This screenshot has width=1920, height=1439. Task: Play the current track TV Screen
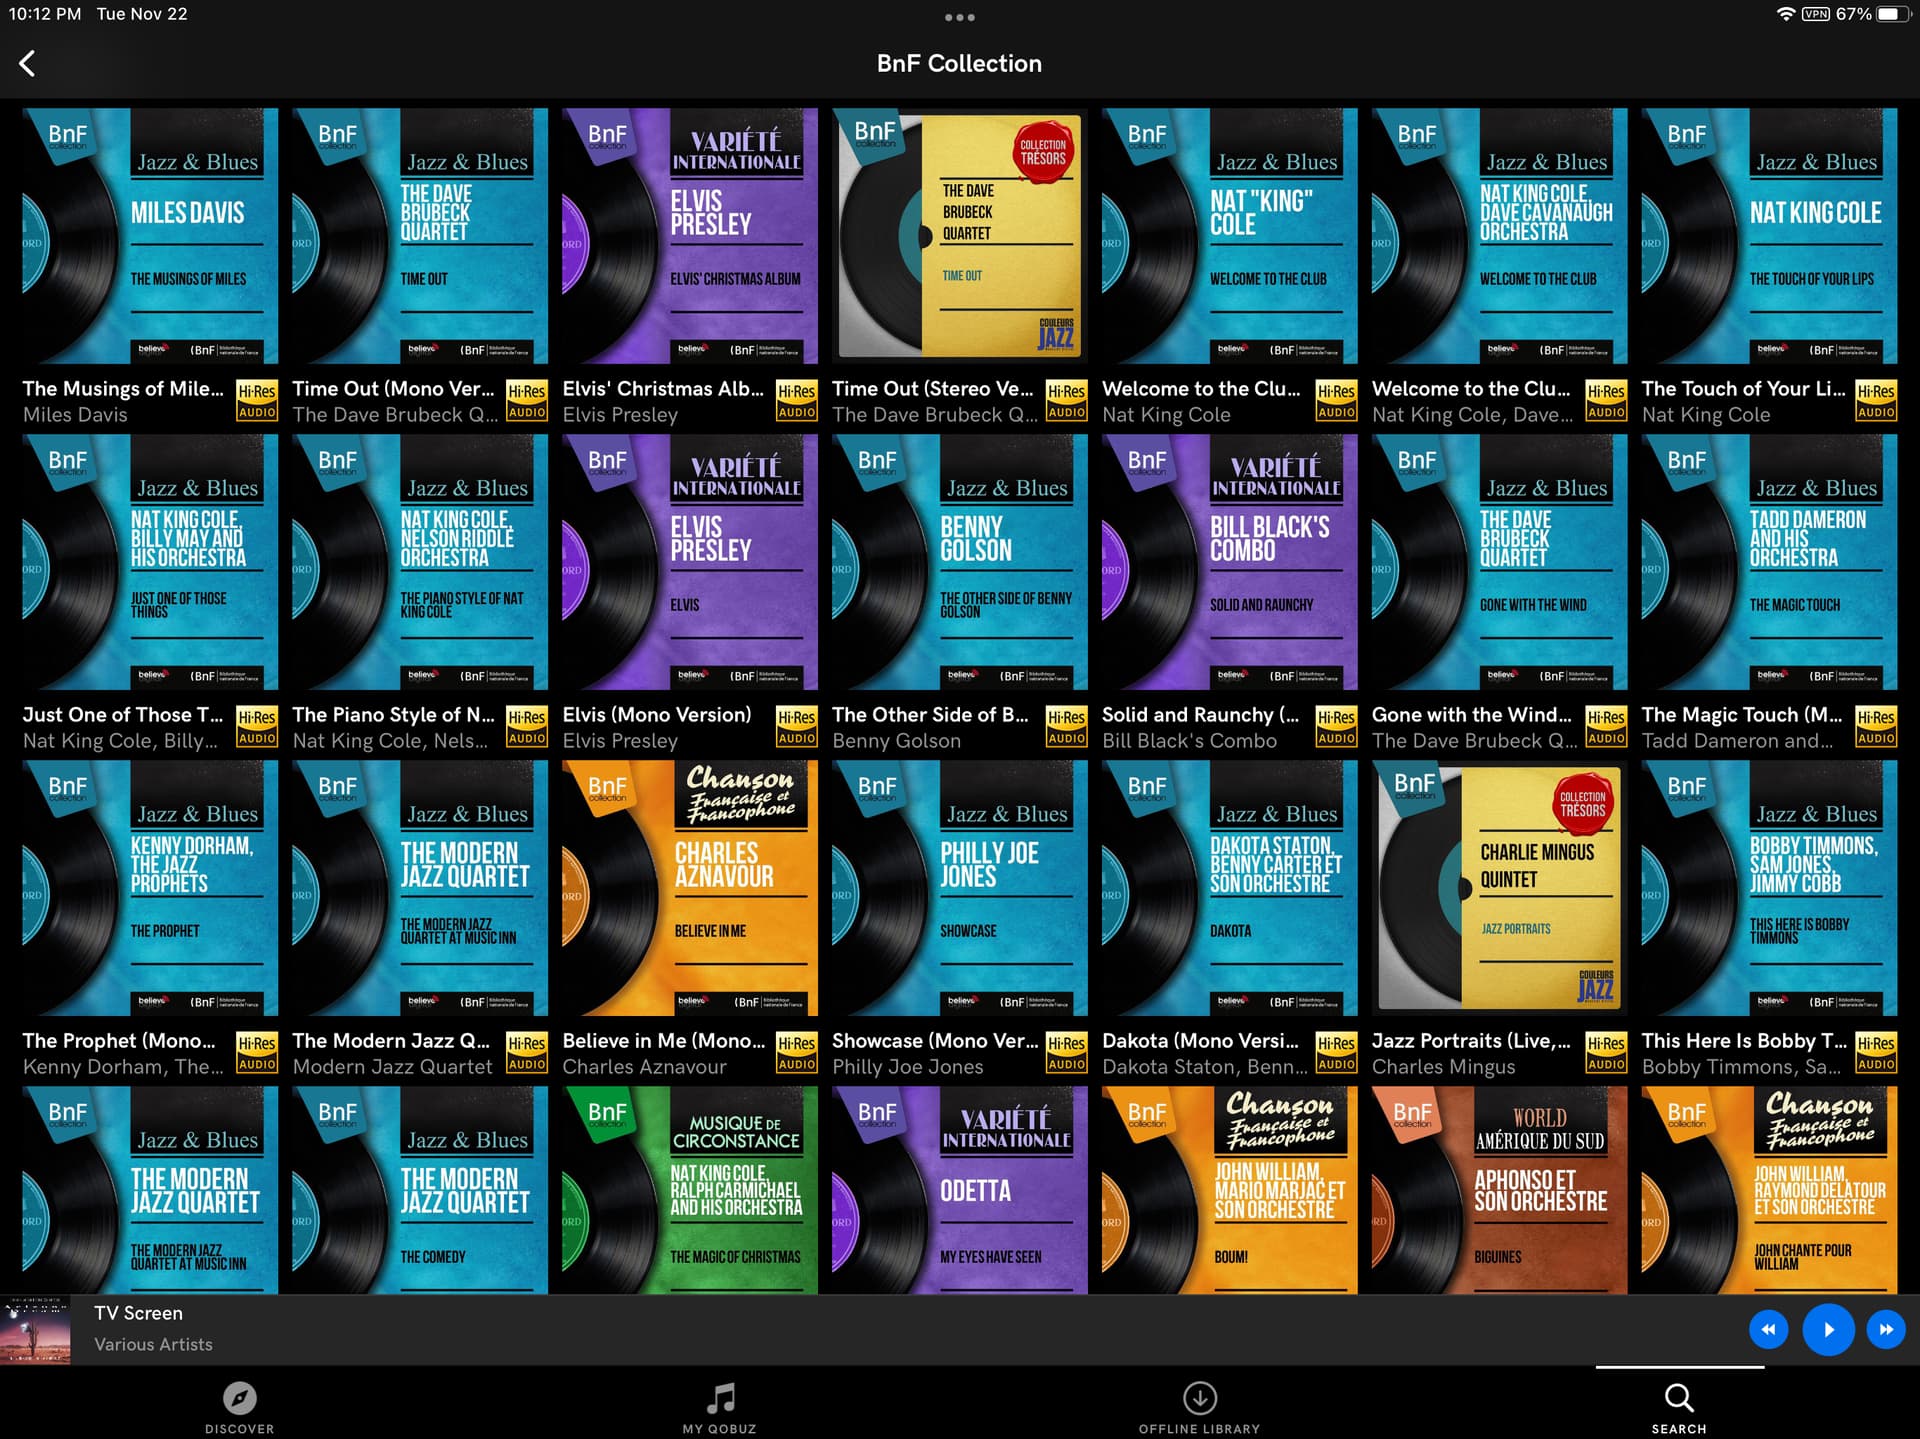(1827, 1329)
